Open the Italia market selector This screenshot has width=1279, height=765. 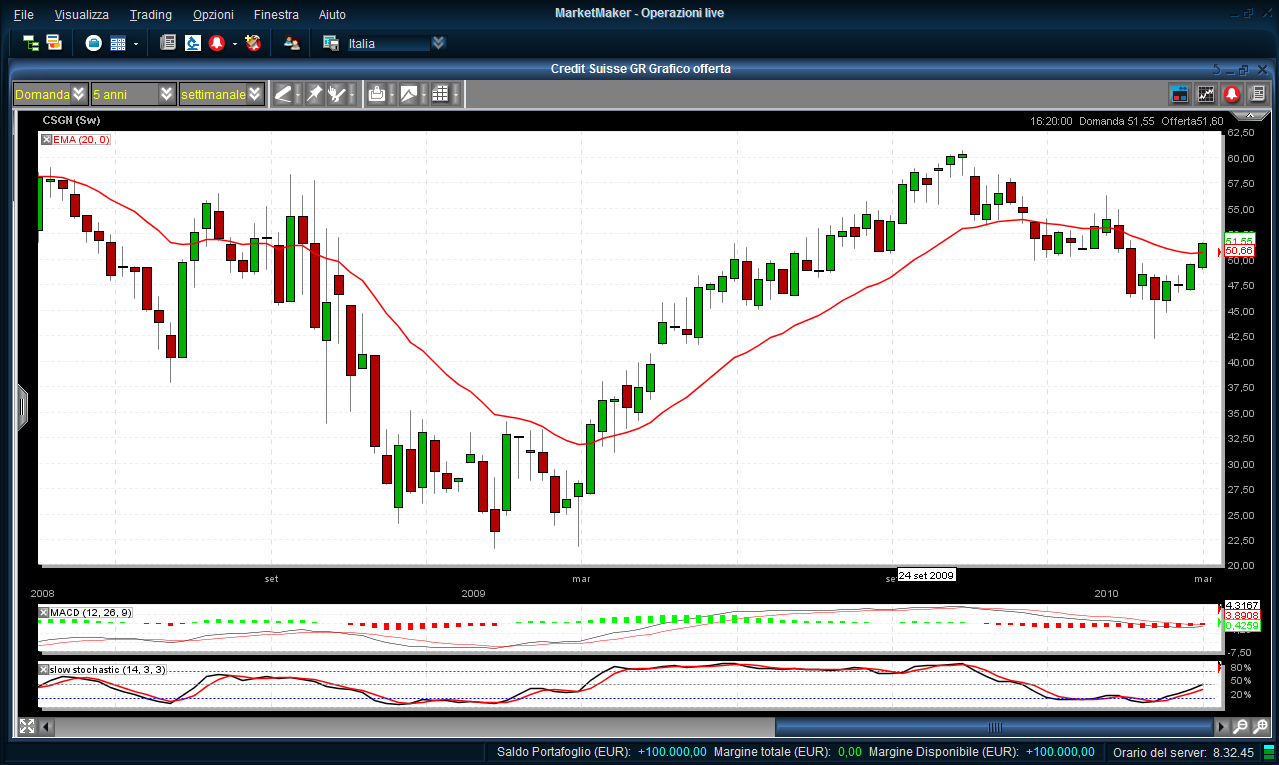click(x=390, y=43)
